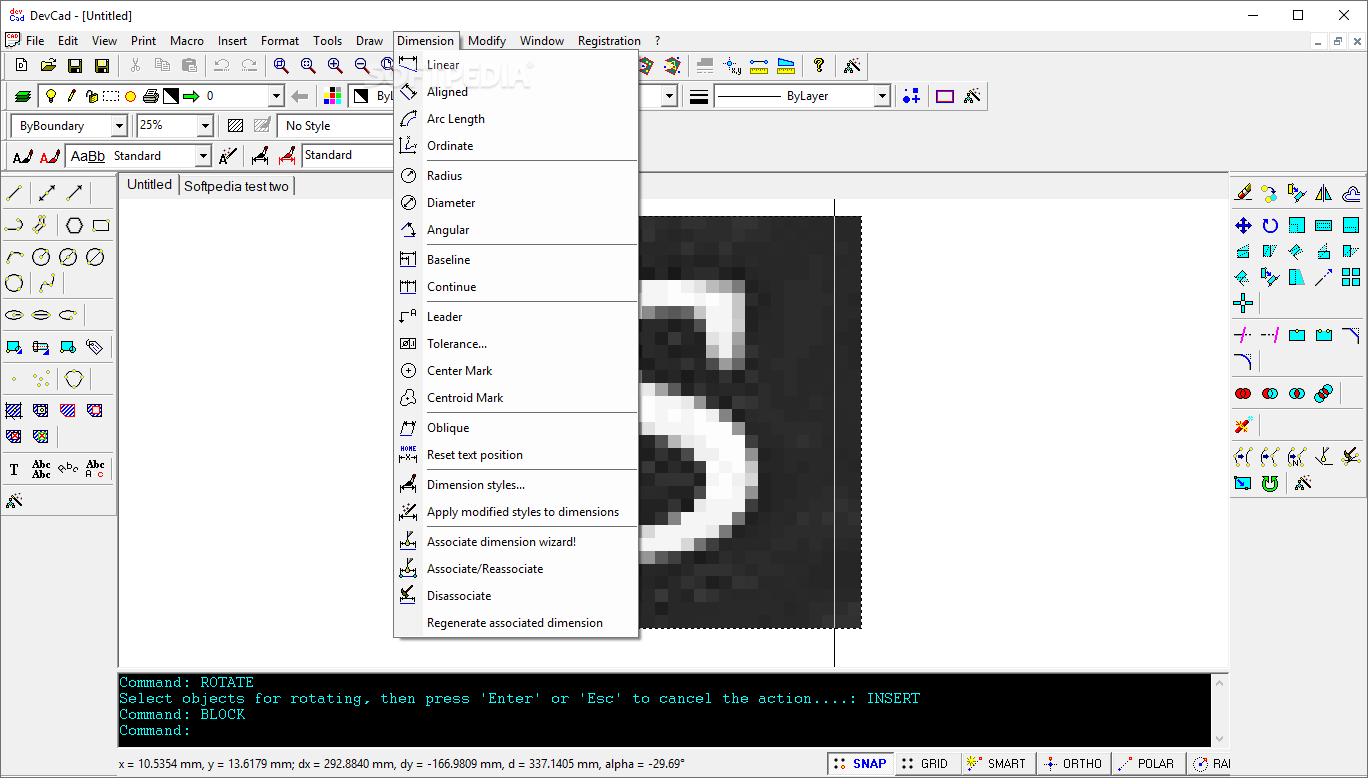The image size is (1368, 778).
Task: Click the lineweight lines icon
Action: pos(699,96)
